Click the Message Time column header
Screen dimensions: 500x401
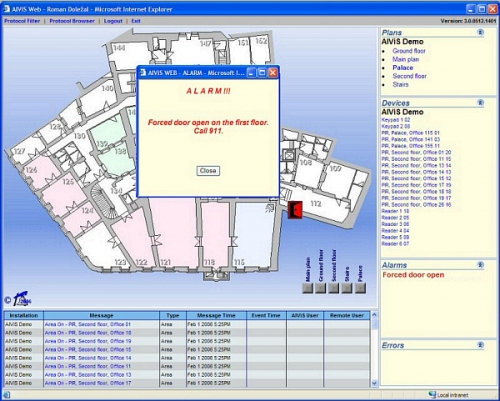click(216, 315)
